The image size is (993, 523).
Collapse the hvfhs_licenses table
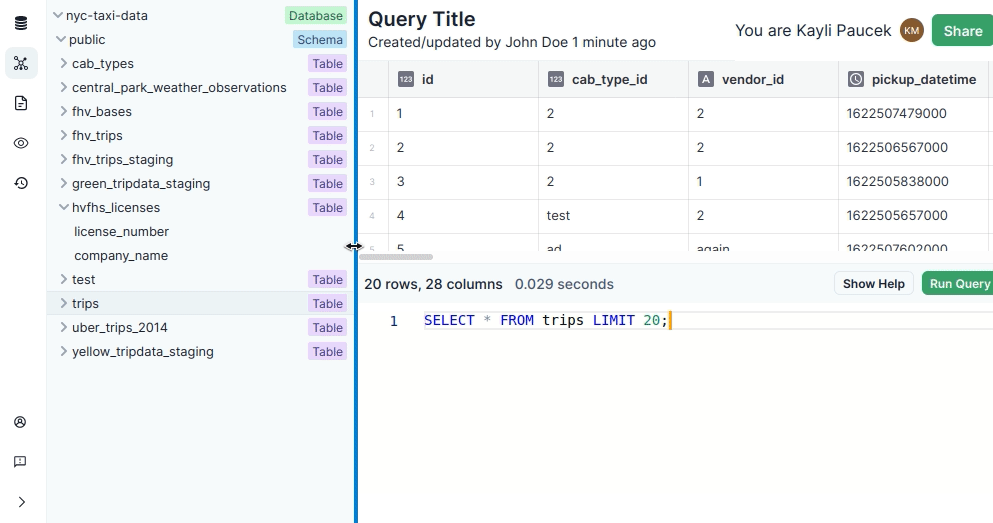point(63,208)
